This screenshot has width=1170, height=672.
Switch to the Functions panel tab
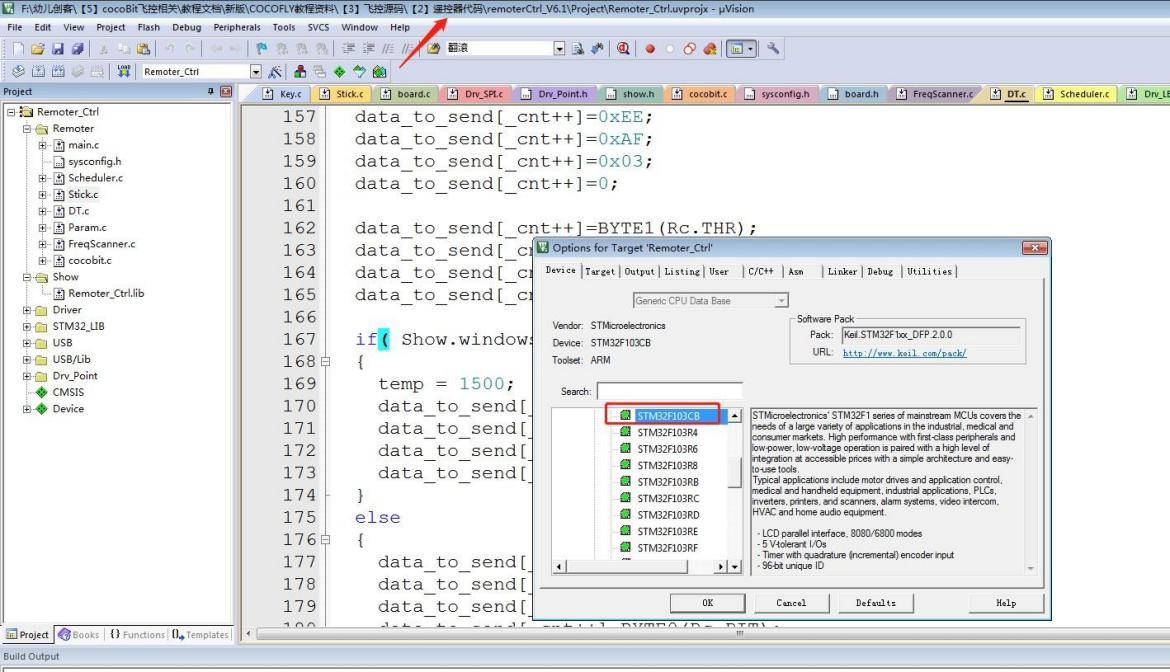[x=137, y=635]
